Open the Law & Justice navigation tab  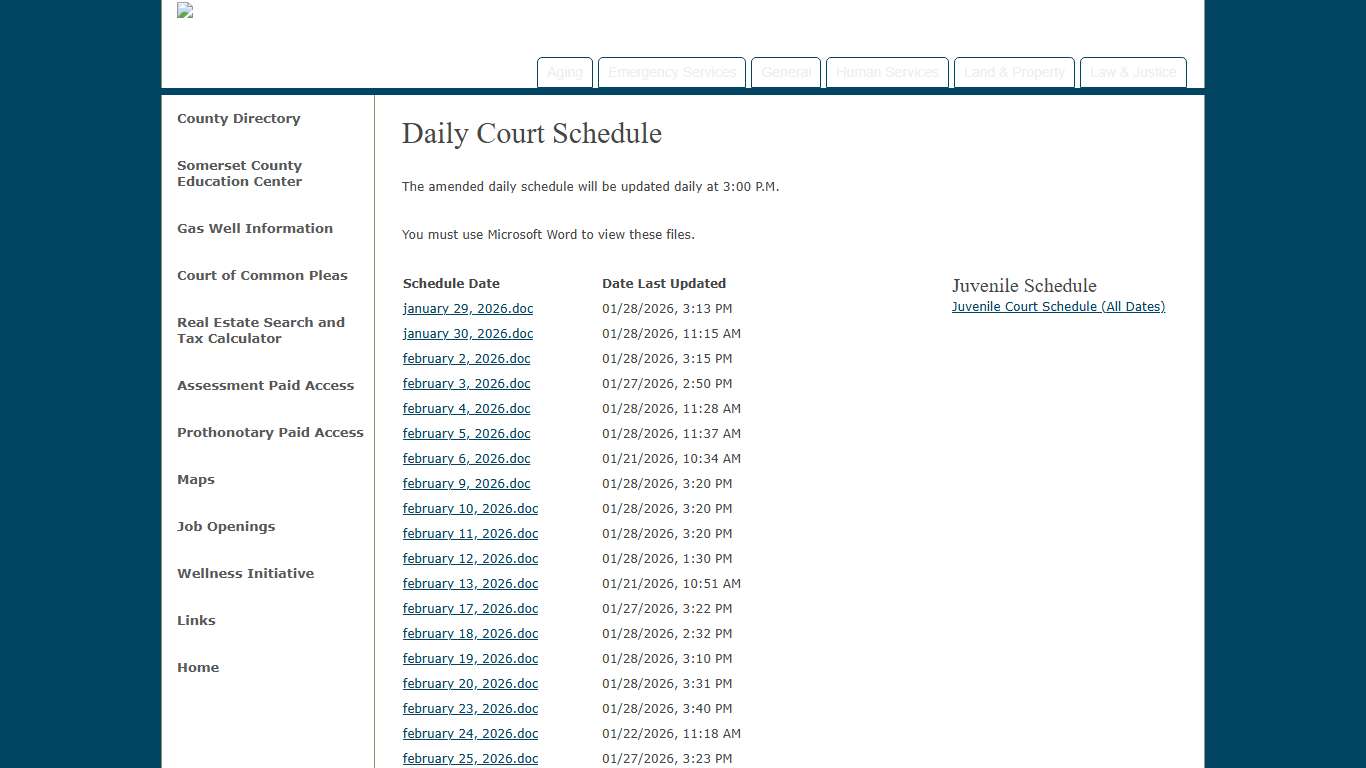coord(1132,72)
